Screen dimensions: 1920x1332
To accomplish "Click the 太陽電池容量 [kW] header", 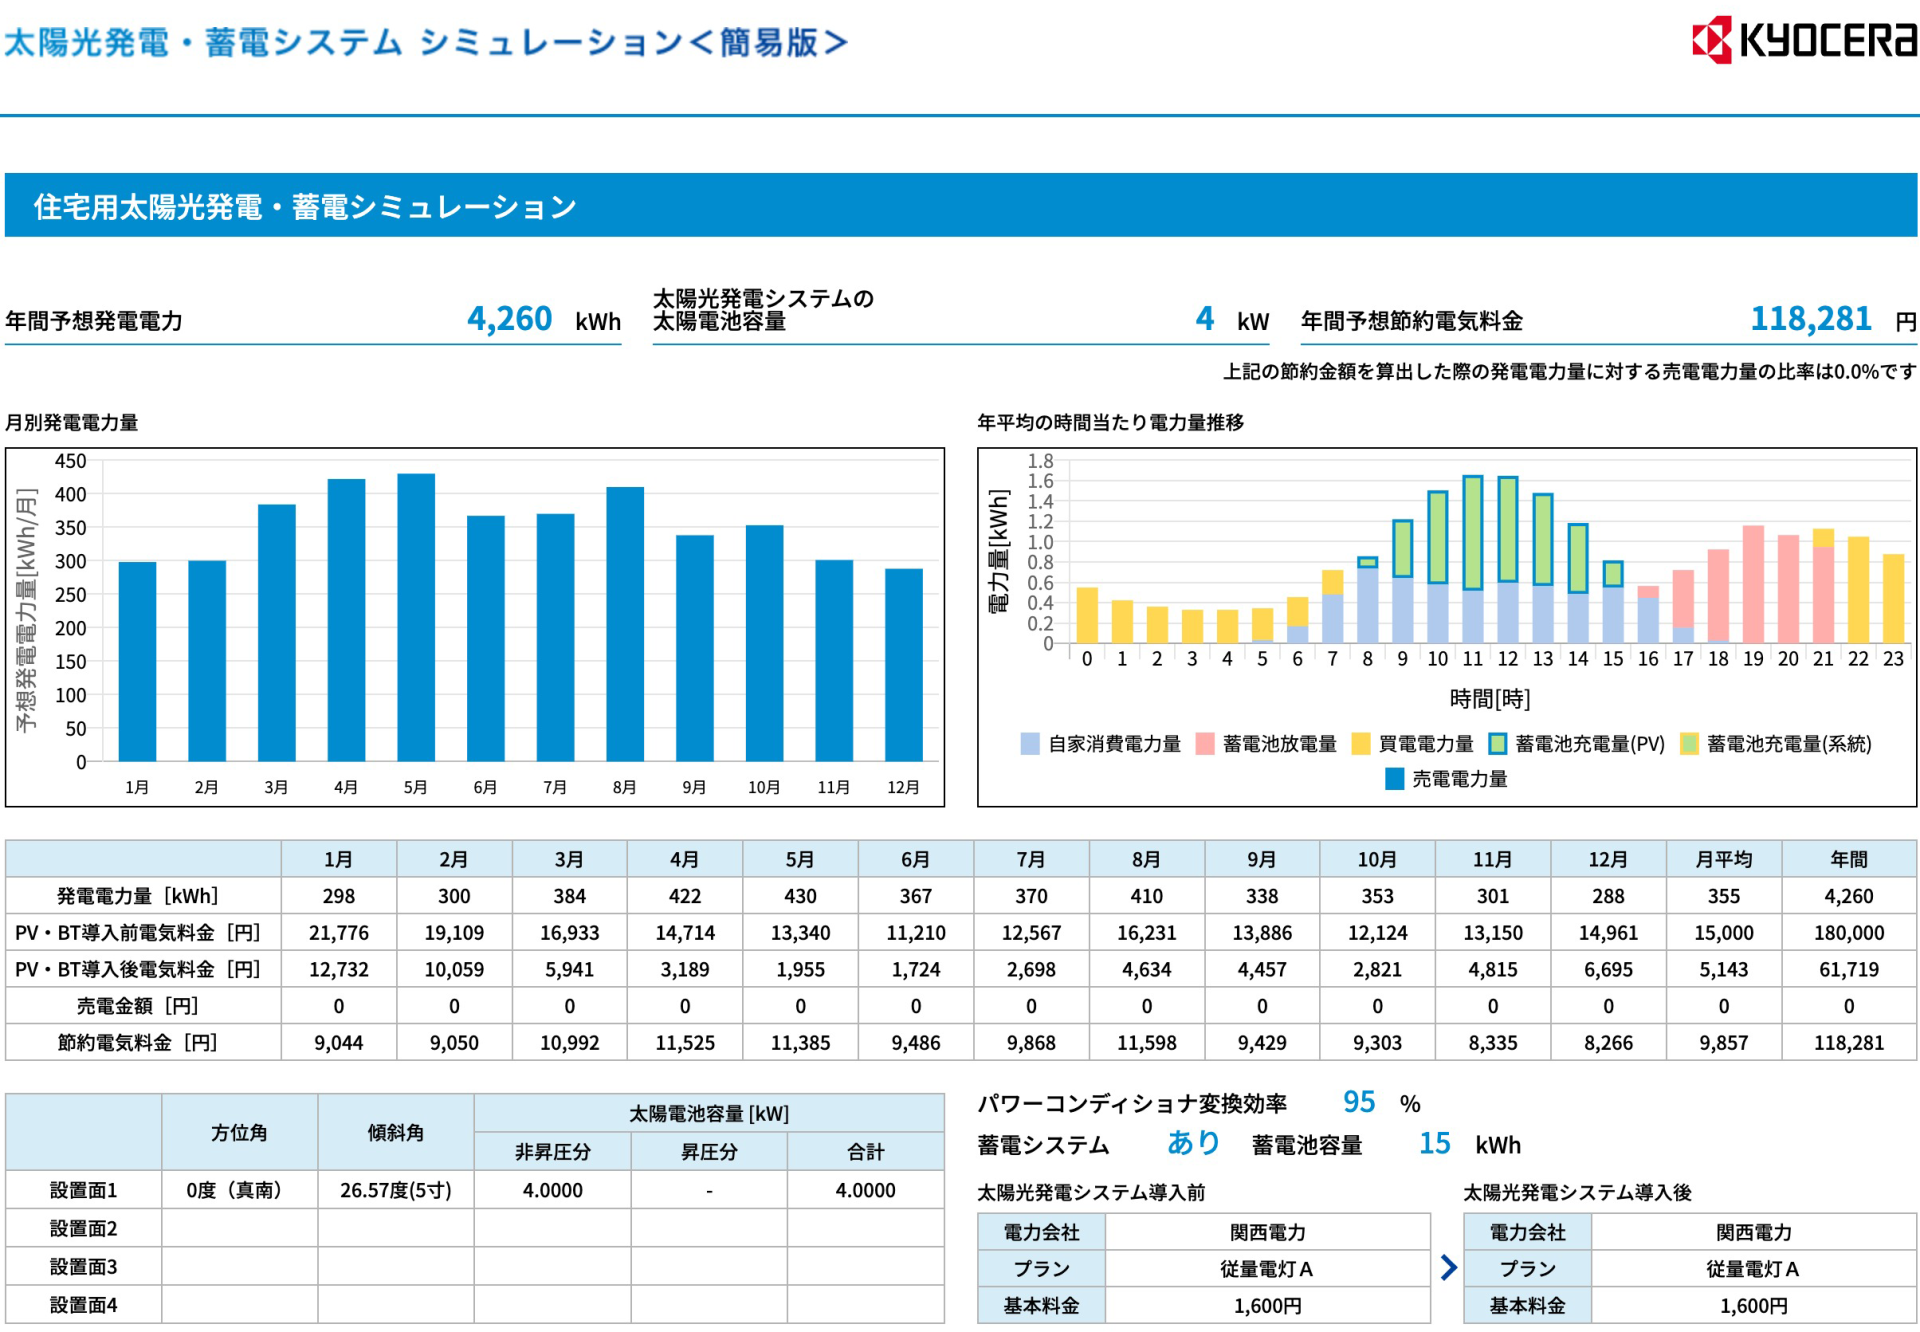I will click(x=709, y=1113).
